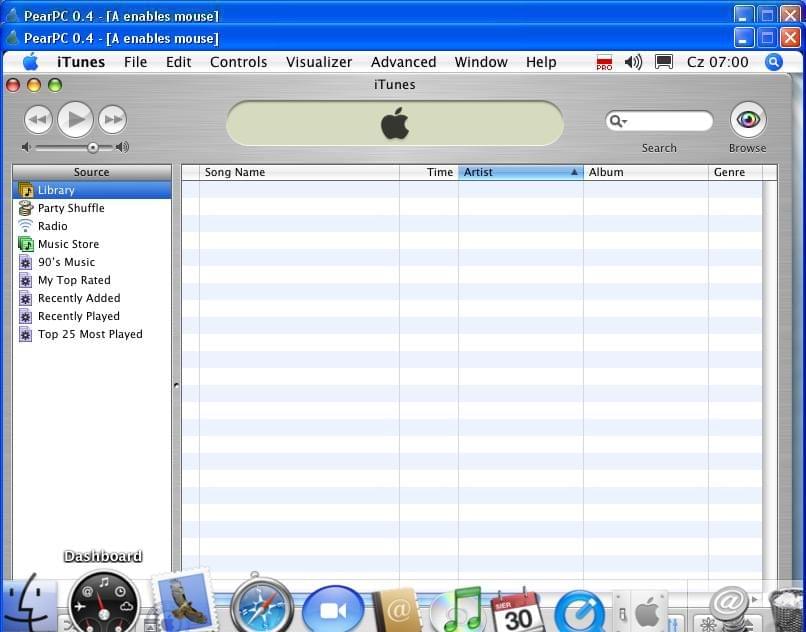
Task: Click the maximum volume speaker icon in iTunes
Action: coord(122,148)
